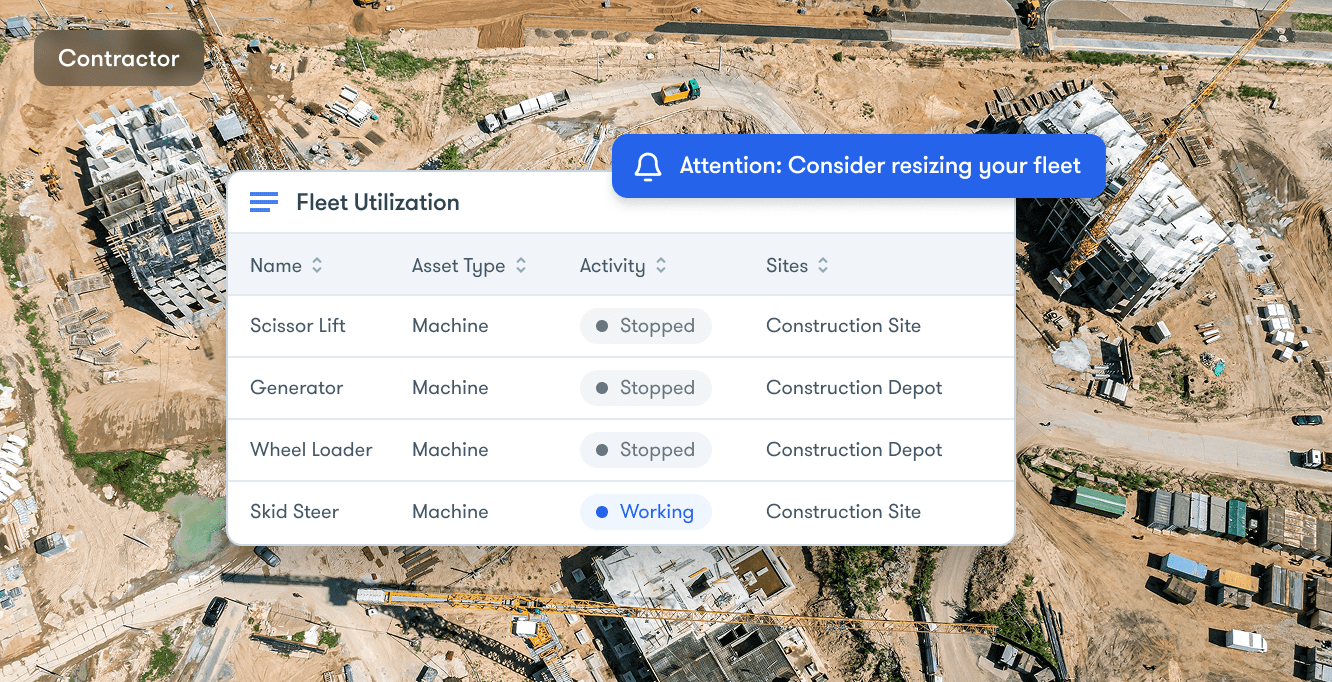Click the status dot beside Generator's Stopped label
The height and width of the screenshot is (682, 1332).
[600, 387]
